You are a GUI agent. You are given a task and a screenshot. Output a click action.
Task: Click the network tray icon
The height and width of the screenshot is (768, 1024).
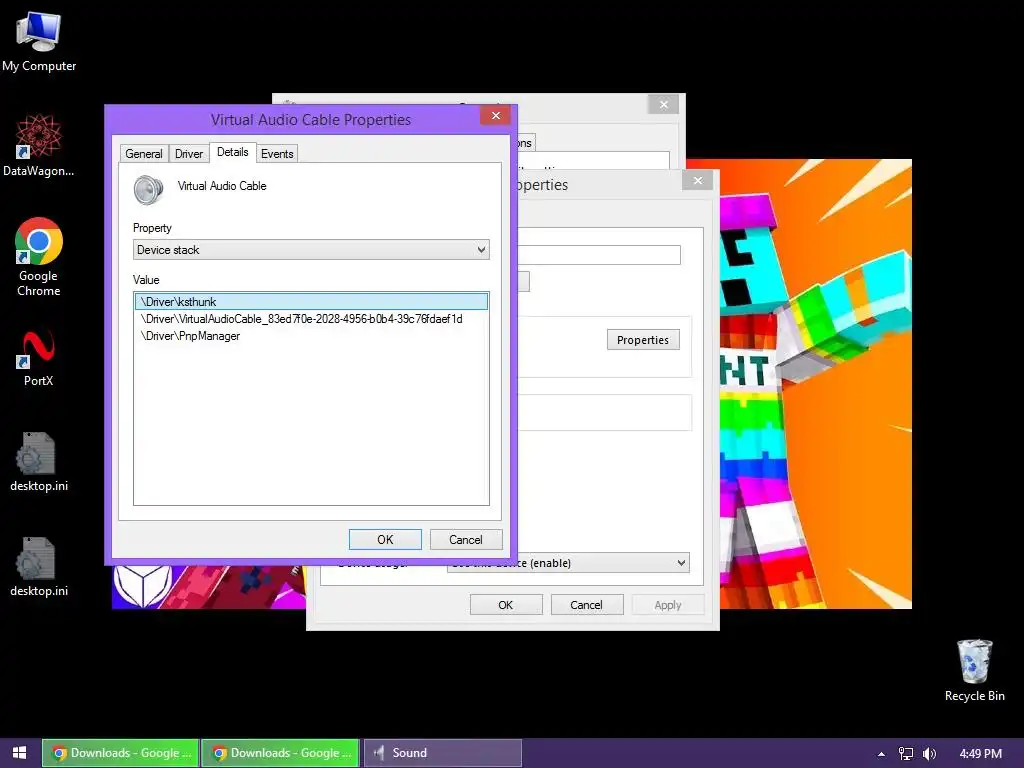pos(906,754)
